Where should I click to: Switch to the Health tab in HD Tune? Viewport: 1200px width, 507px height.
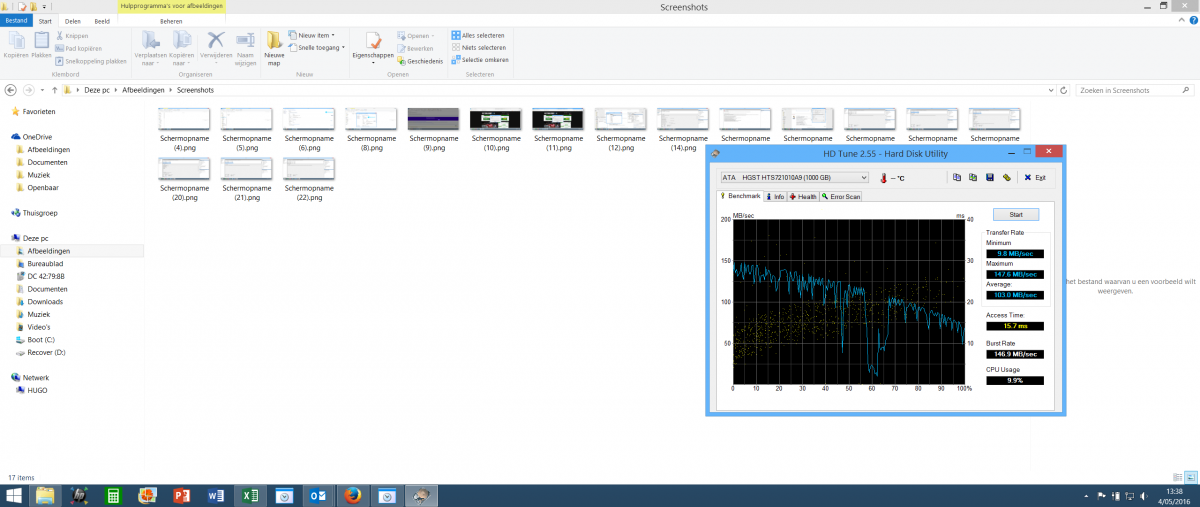point(803,196)
